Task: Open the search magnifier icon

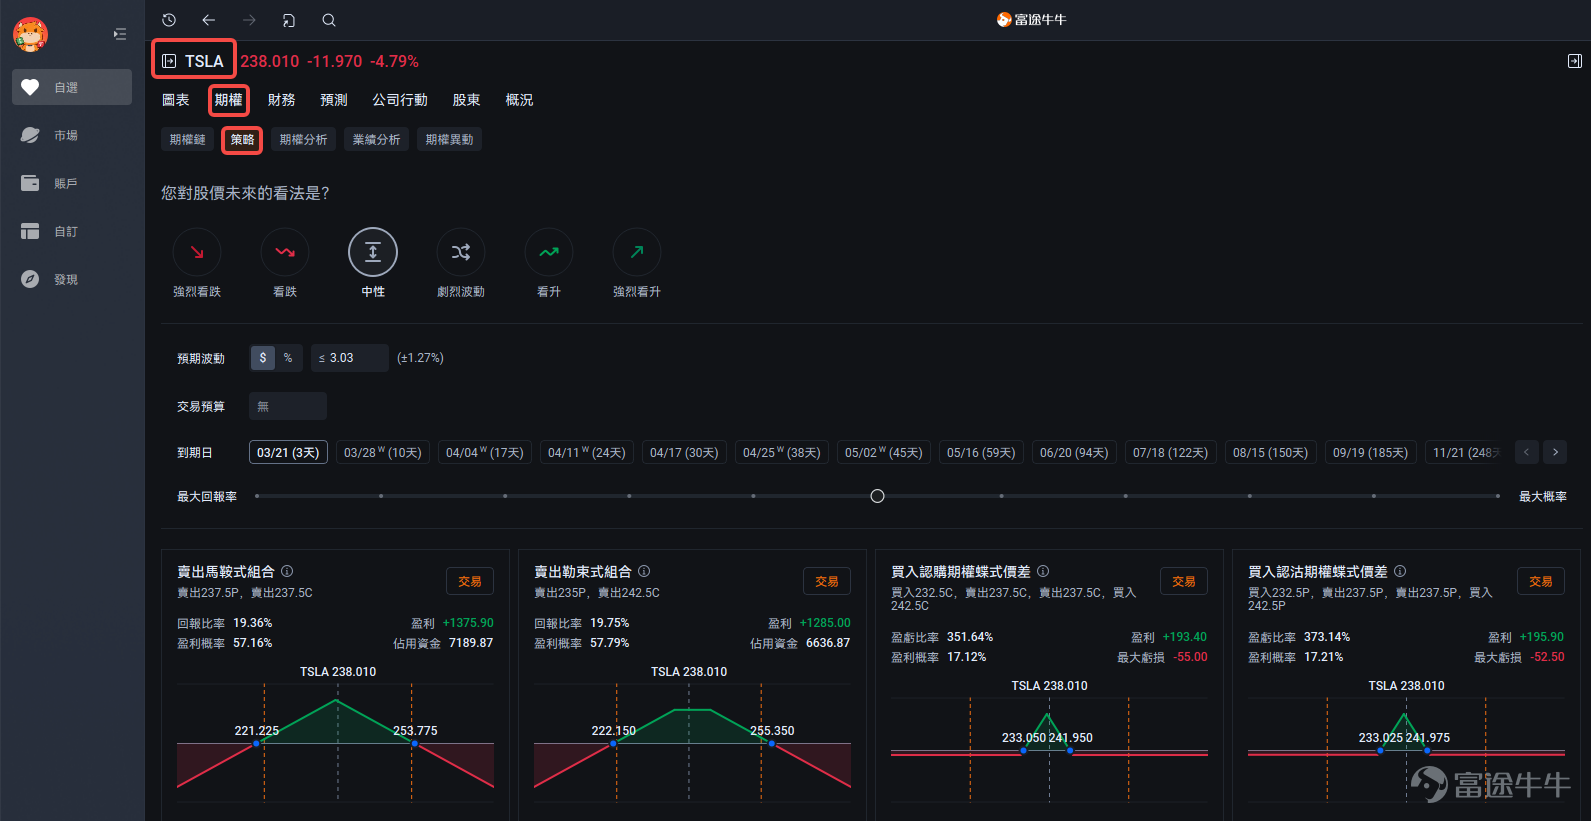Action: coord(329,20)
